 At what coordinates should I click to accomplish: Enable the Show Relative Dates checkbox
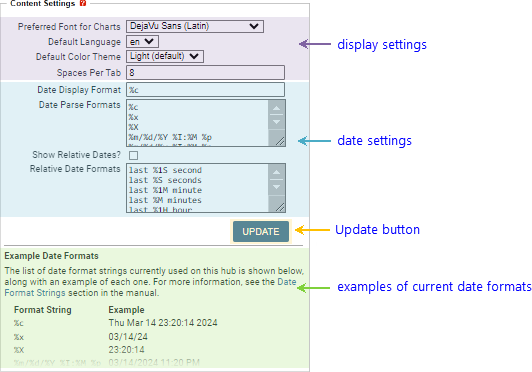133,155
